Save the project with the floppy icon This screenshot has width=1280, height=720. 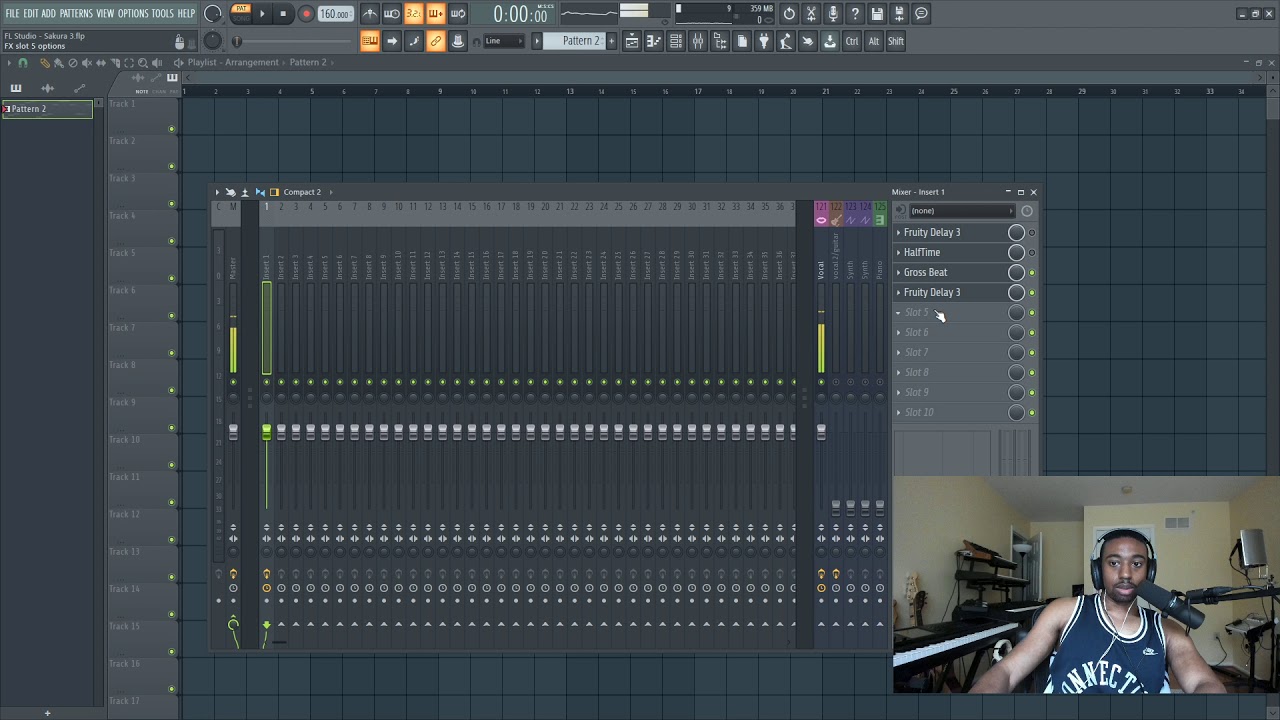877,14
